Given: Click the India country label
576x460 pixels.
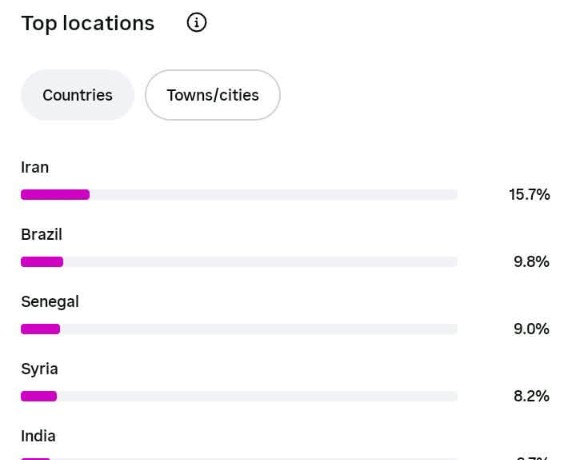Looking at the screenshot, I should click(38, 436).
